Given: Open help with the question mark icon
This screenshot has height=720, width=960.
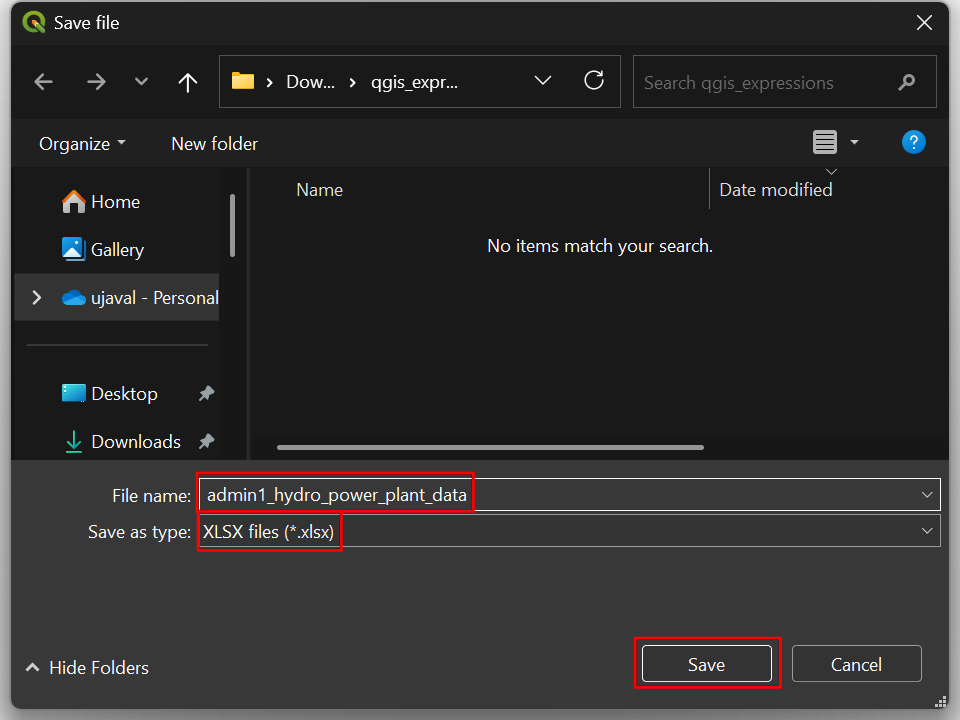Looking at the screenshot, I should (x=913, y=143).
